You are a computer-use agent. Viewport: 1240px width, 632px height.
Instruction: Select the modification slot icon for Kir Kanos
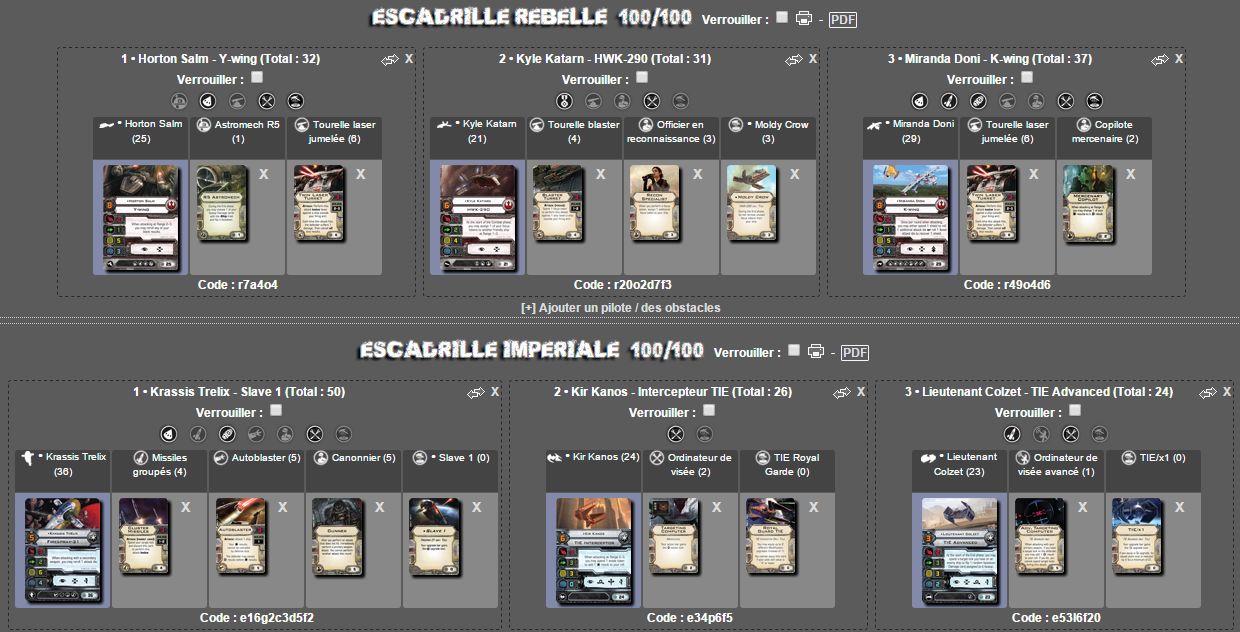coord(676,434)
